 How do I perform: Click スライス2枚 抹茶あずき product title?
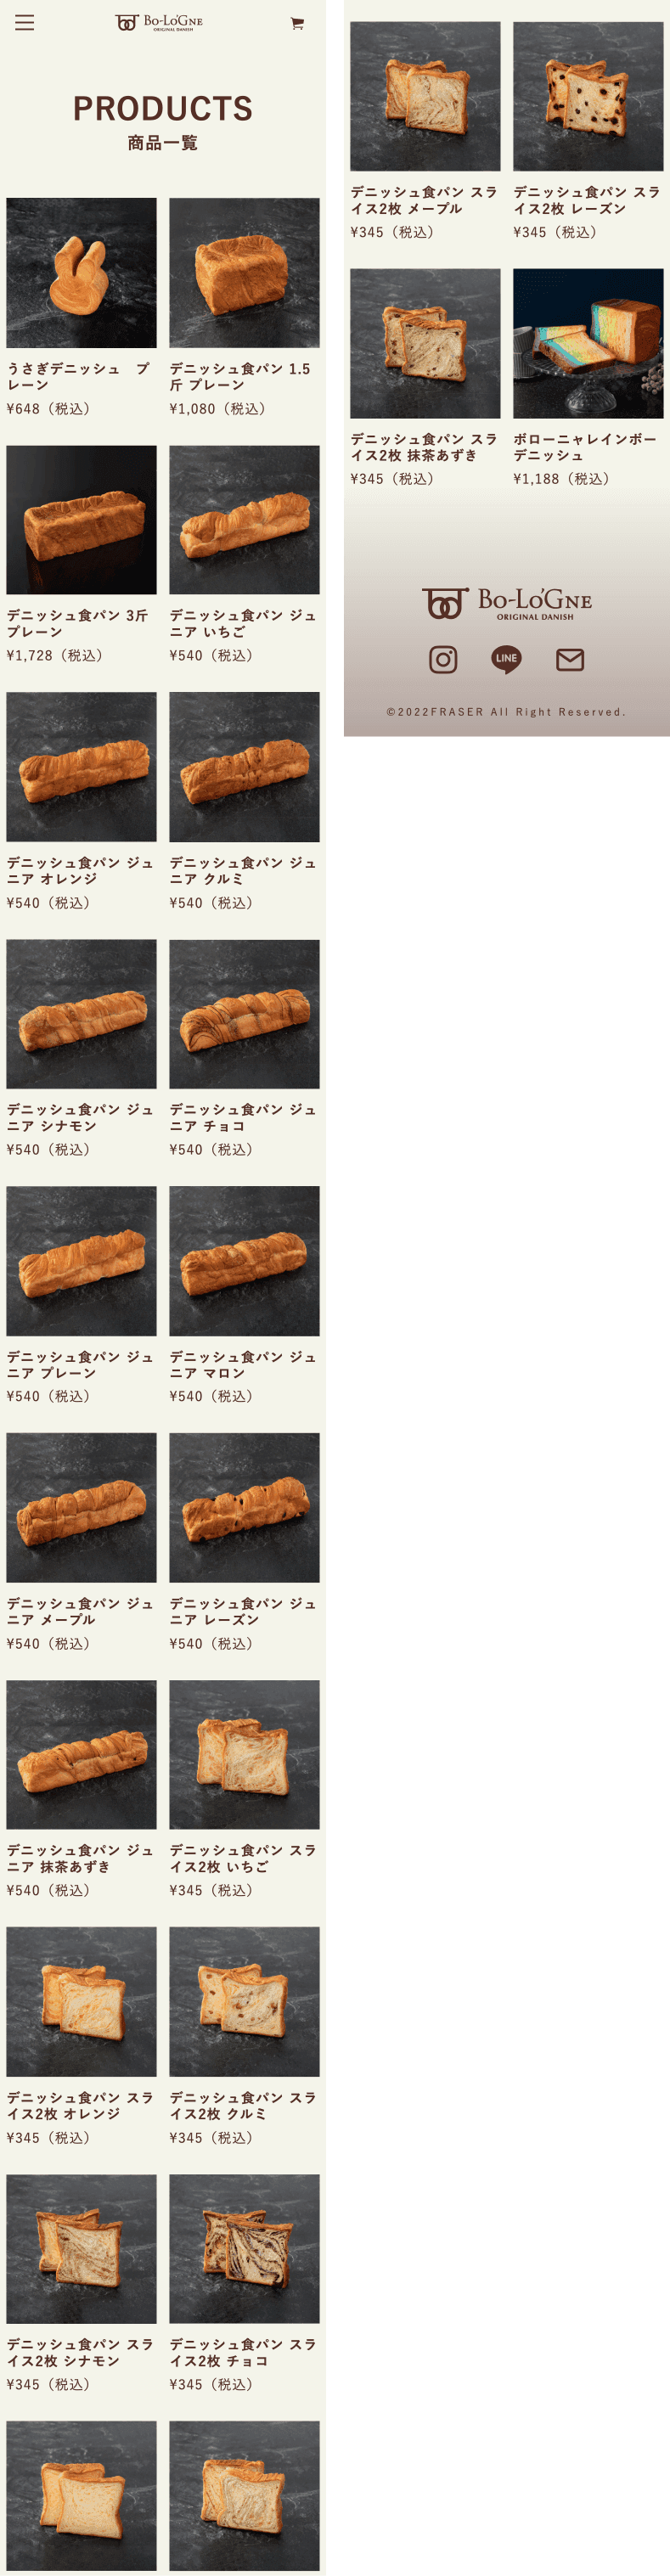click(x=424, y=446)
